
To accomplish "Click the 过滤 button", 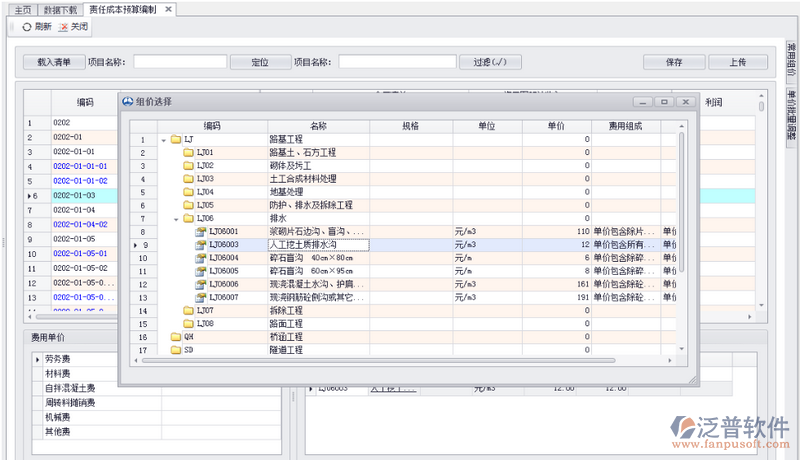I will click(x=490, y=62).
